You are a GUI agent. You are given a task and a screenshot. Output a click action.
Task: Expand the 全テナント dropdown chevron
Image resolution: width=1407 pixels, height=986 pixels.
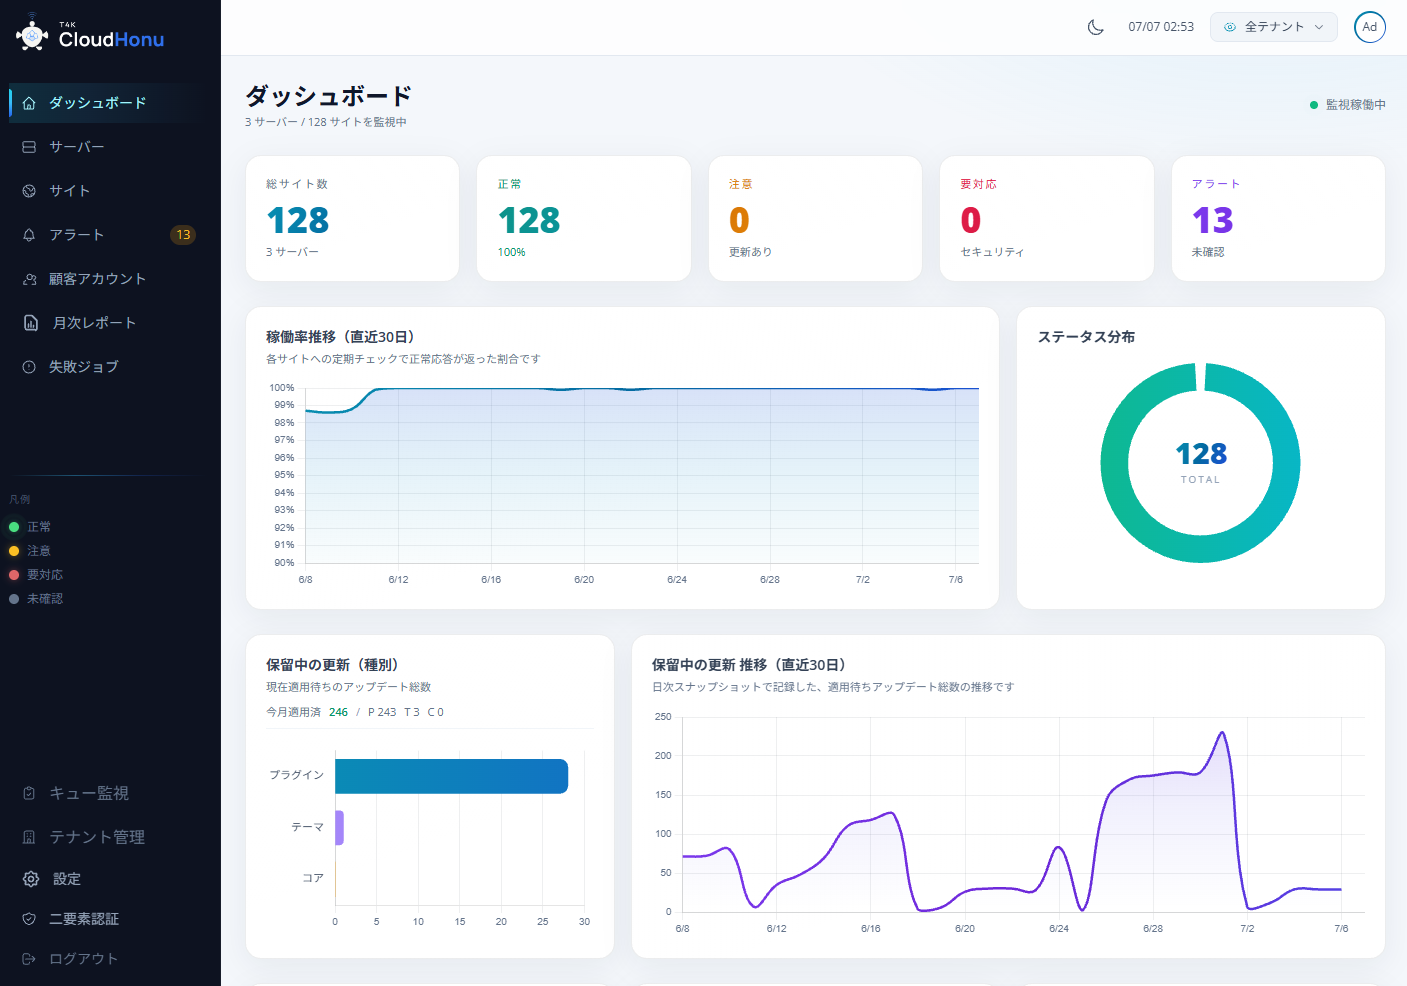click(x=1319, y=27)
